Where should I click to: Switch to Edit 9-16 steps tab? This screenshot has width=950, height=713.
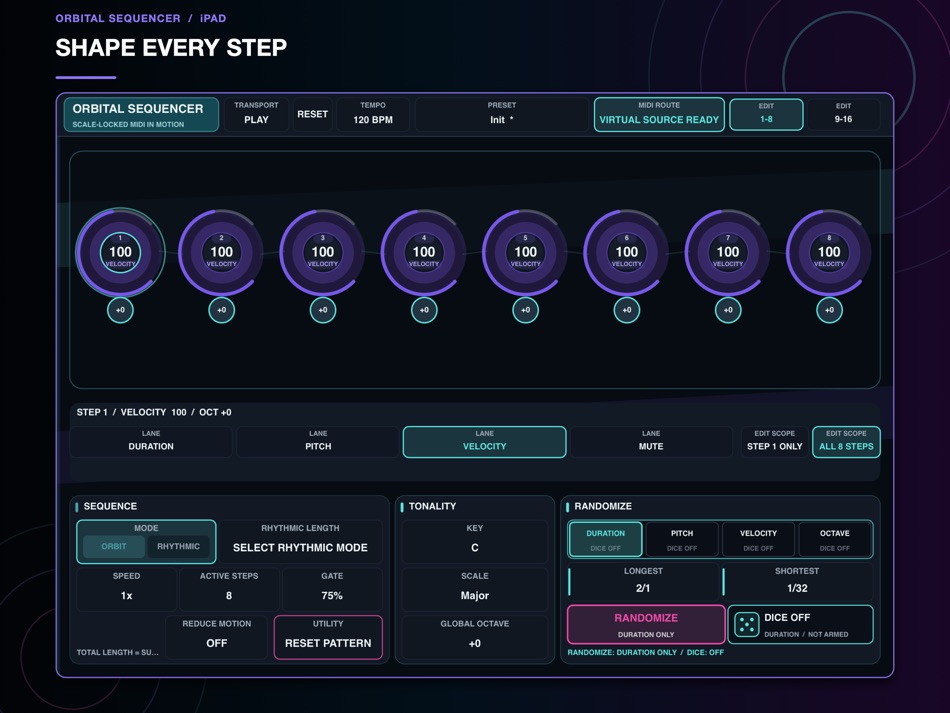click(x=843, y=114)
